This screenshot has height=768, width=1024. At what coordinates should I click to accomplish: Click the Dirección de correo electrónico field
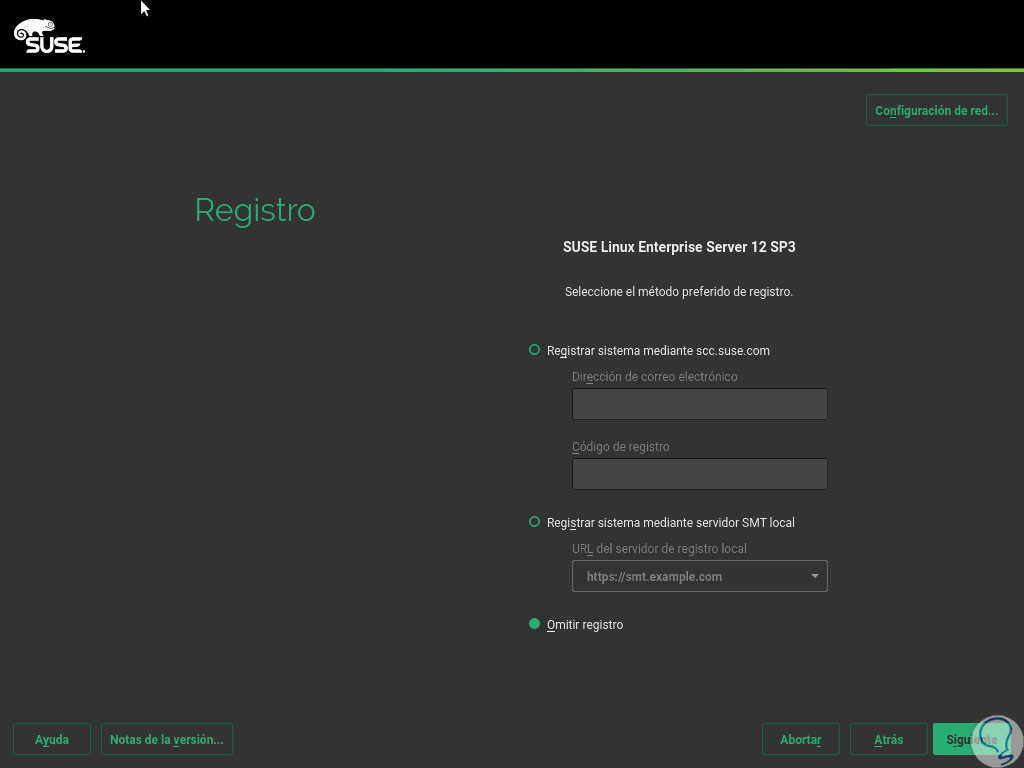(x=699, y=404)
